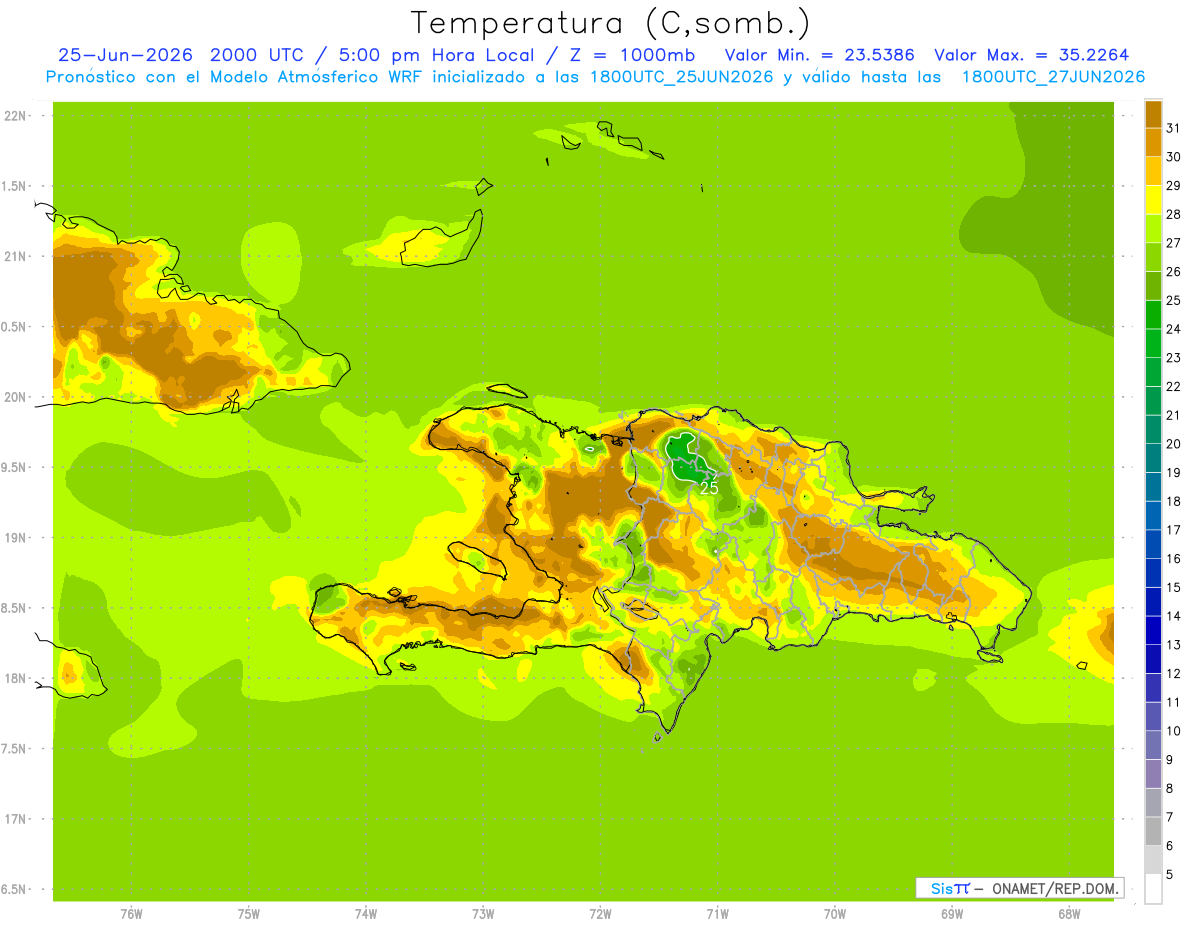1200x927 pixels.
Task: Click "1800UTC_27JUN2026" valid-until time text
Action: click(1053, 77)
